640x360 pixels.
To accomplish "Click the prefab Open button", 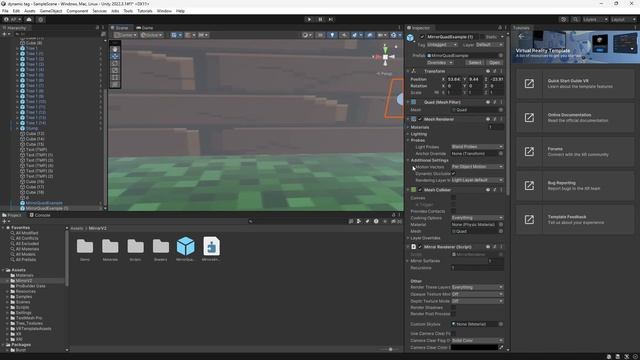I will pyautogui.click(x=494, y=63).
